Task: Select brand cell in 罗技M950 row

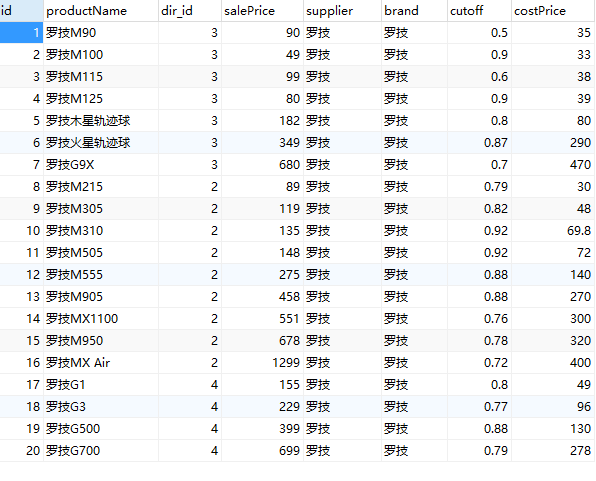Action: click(x=414, y=341)
